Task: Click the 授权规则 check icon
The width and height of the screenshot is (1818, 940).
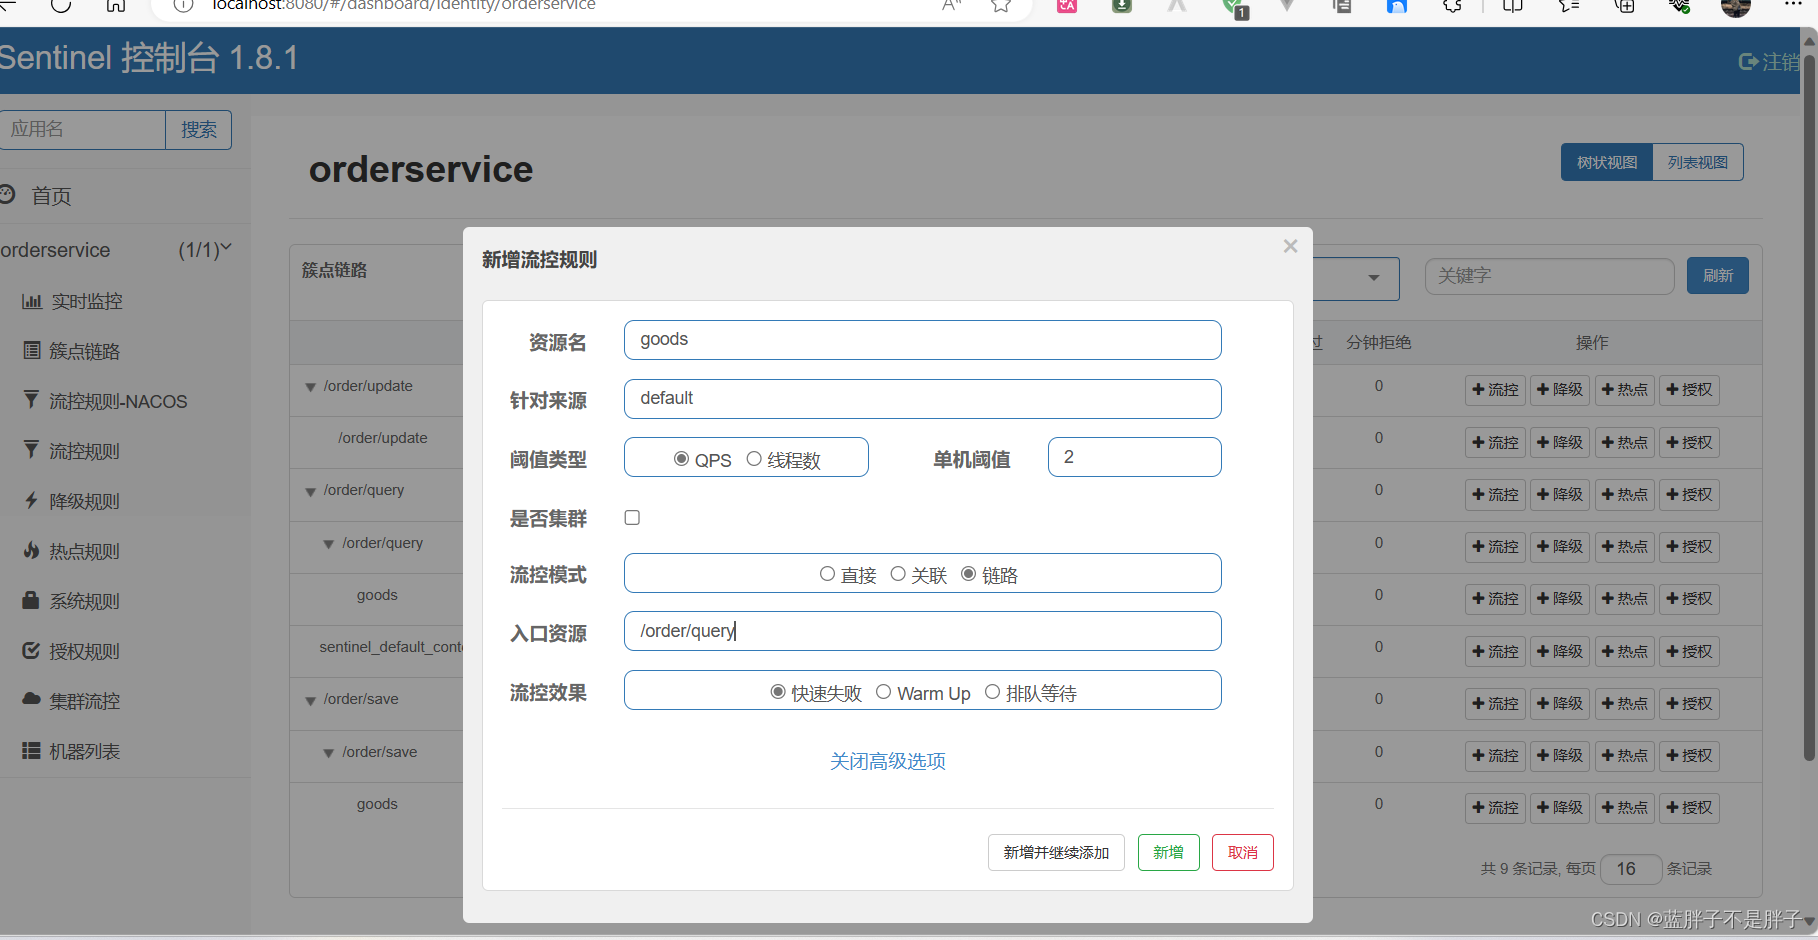Action: click(x=32, y=650)
